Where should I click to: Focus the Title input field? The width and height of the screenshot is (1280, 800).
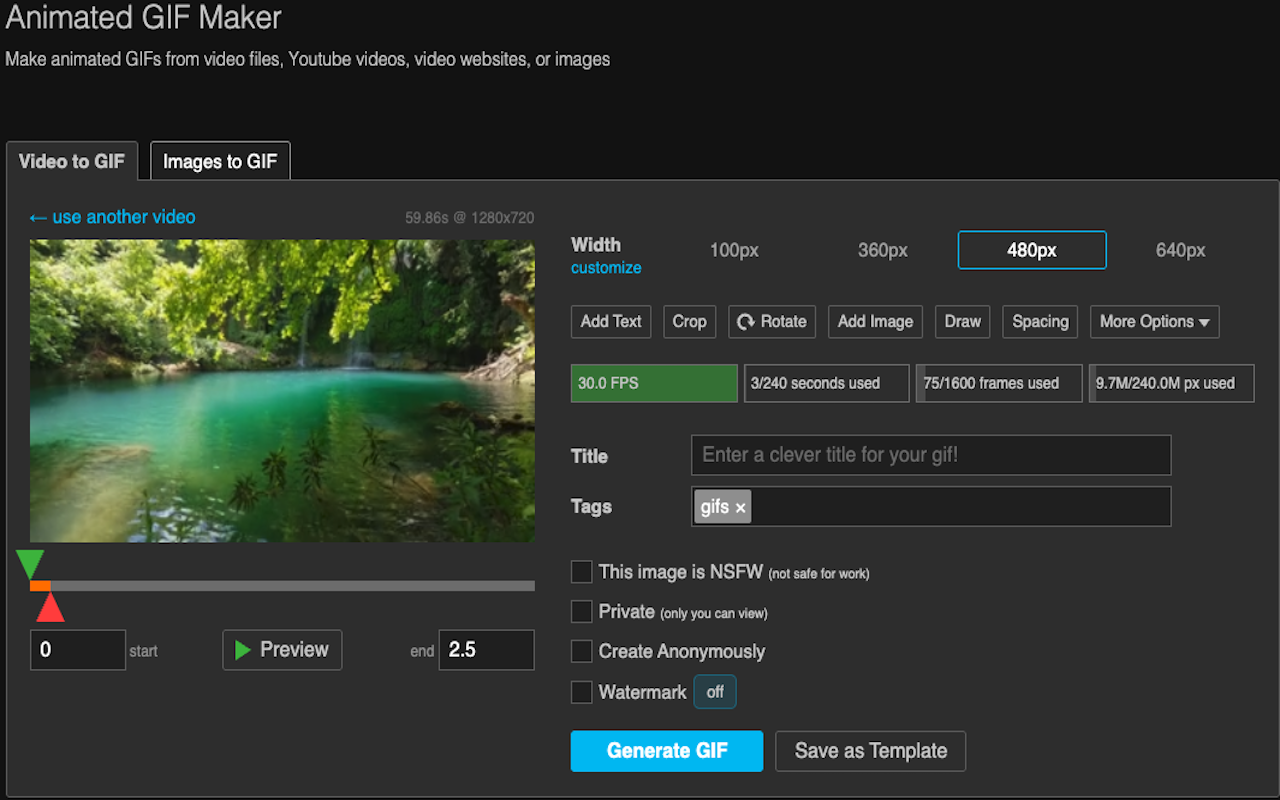931,455
